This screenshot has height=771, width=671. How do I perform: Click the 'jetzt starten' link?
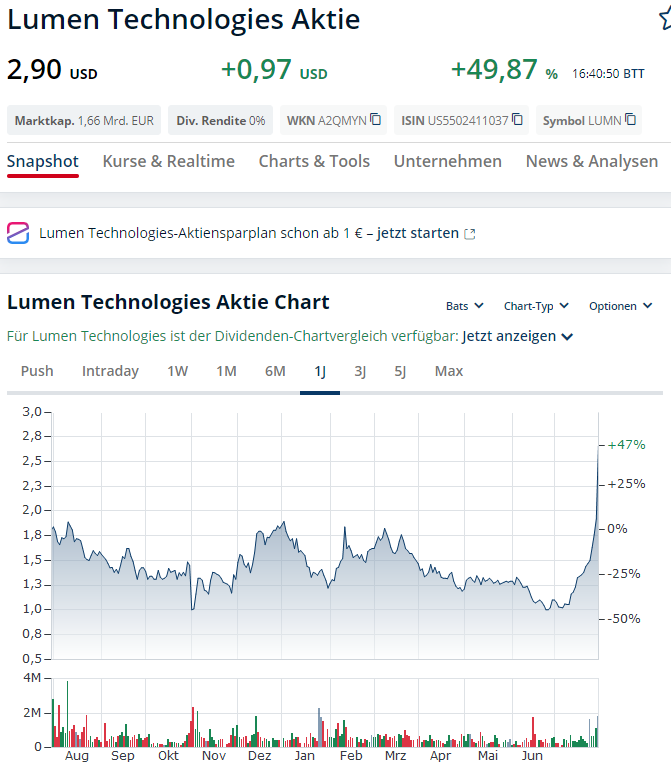417,233
